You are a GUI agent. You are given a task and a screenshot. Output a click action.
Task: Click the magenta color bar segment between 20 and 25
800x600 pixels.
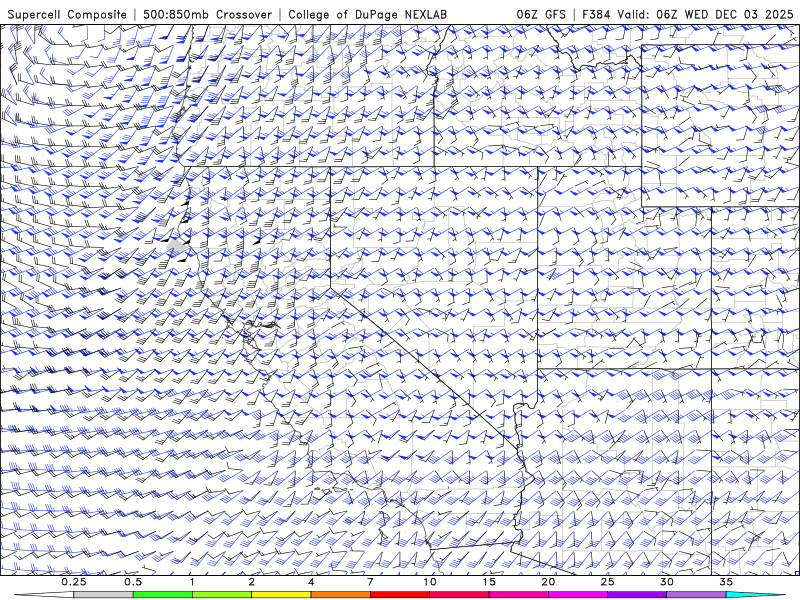point(578,595)
